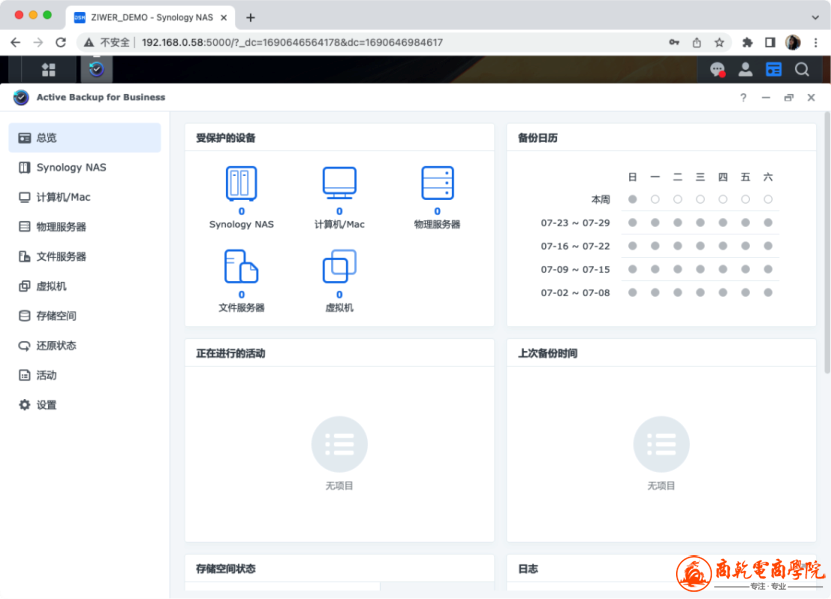Click the Synology NAS protected device icon
Viewport: 831px width, 599px height.
coord(242,183)
